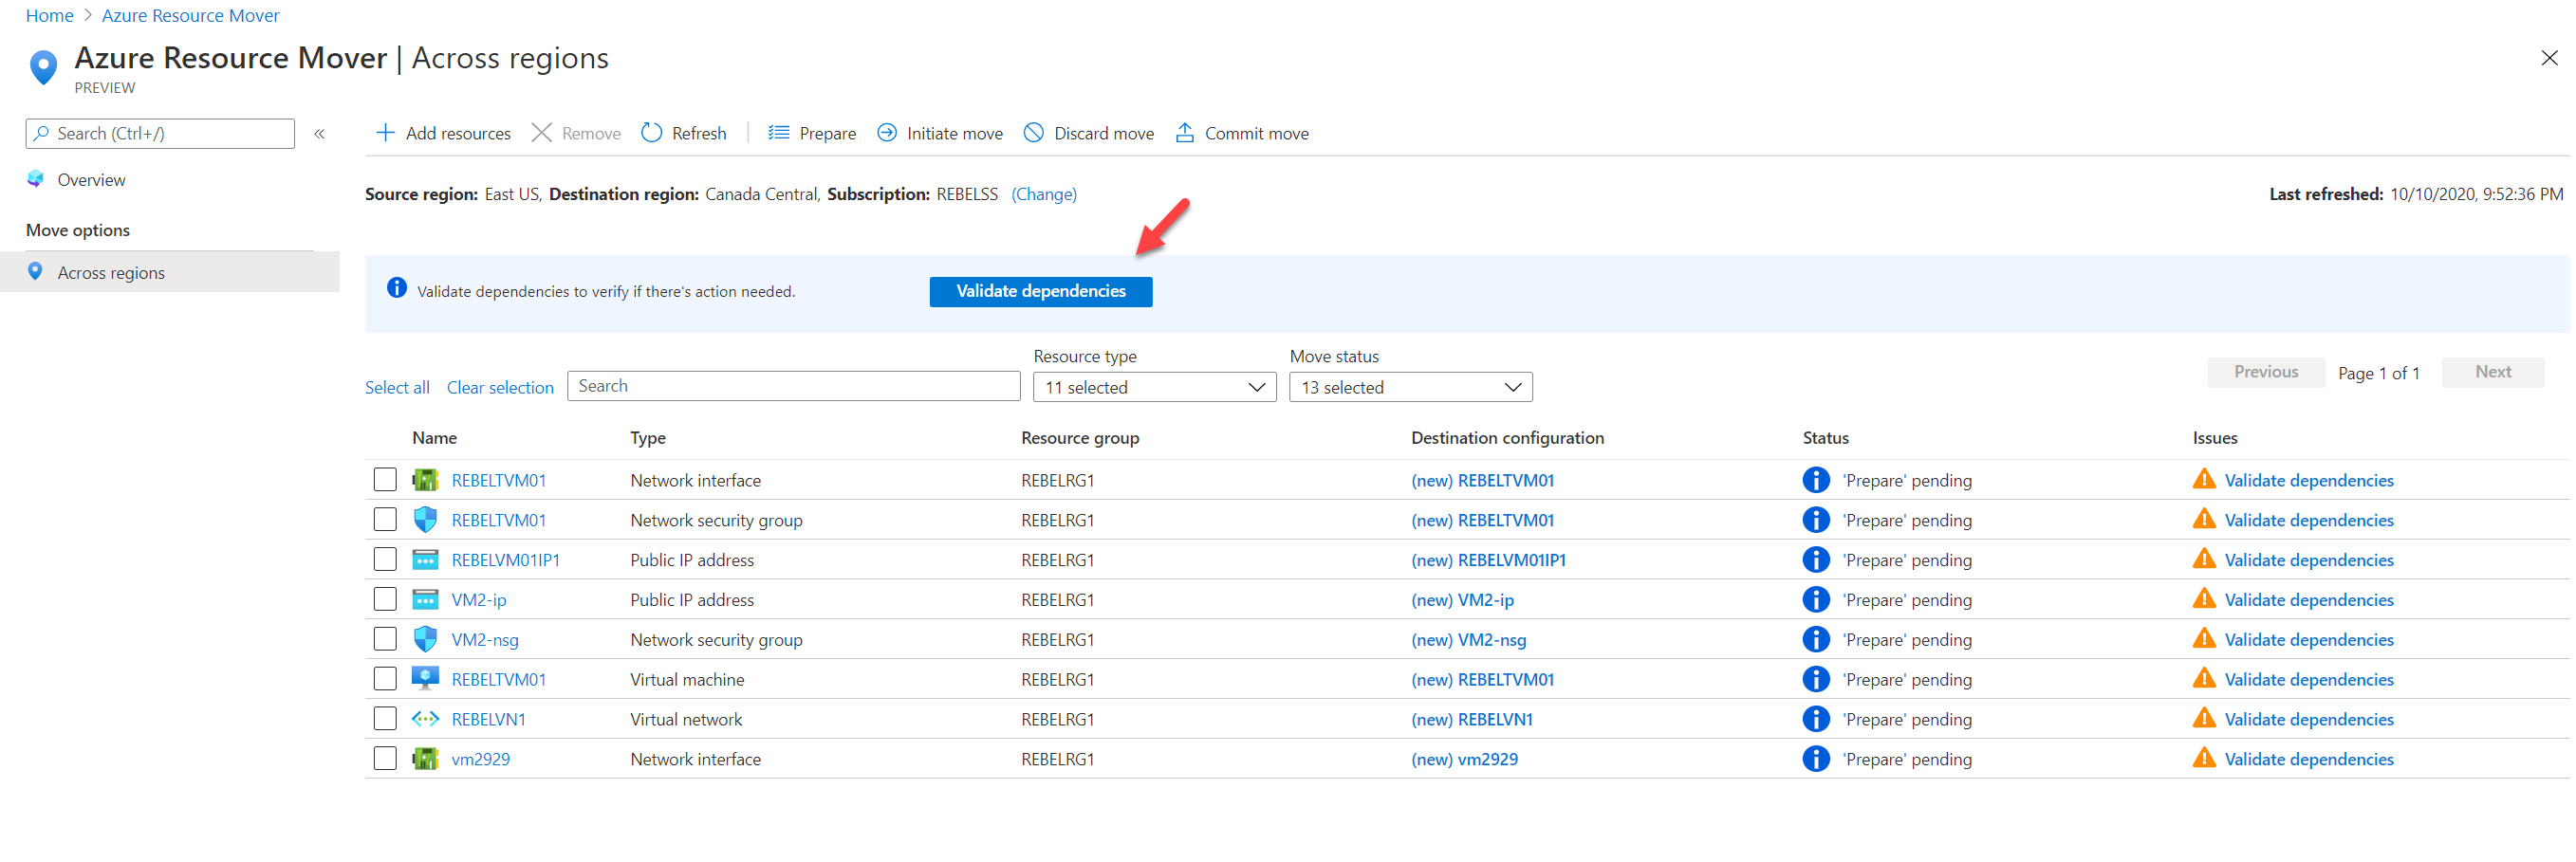Tick the VM2-nsg row checkbox

pyautogui.click(x=385, y=639)
